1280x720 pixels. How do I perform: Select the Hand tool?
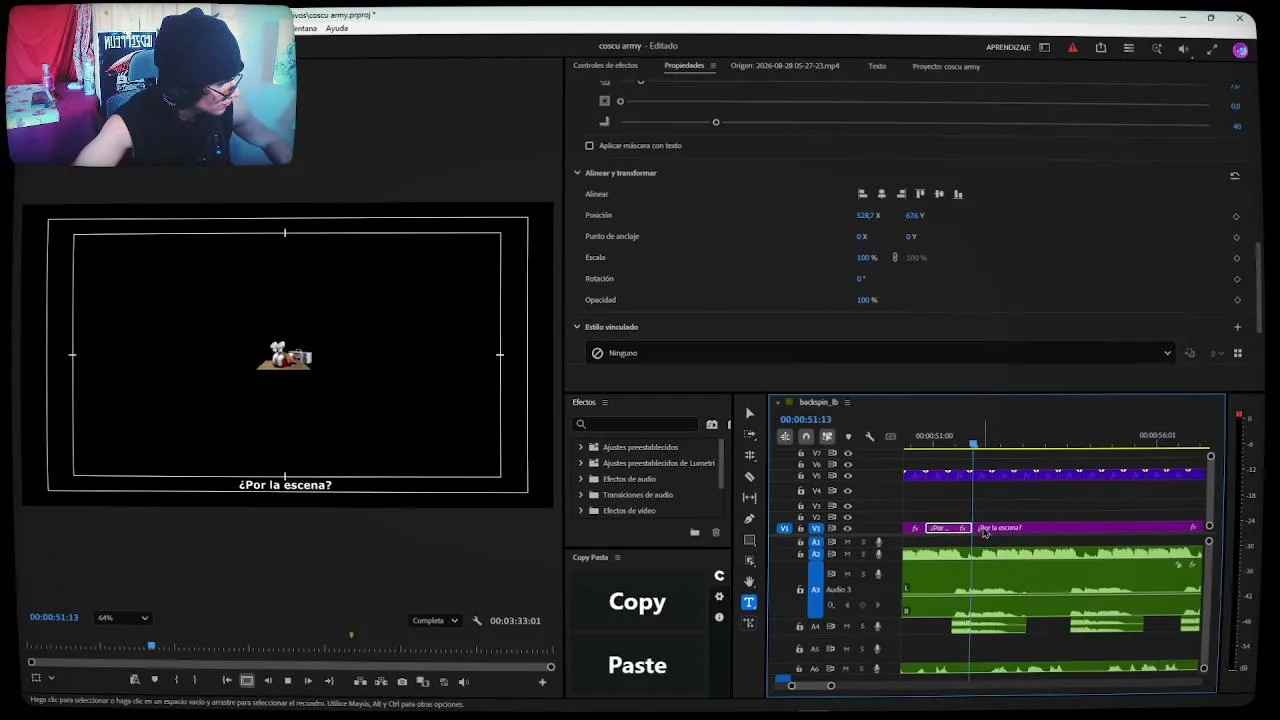coord(749,581)
